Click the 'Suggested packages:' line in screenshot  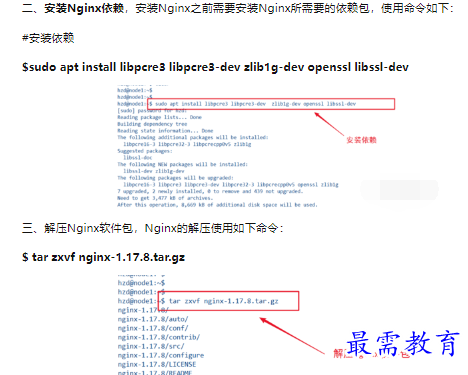point(145,151)
